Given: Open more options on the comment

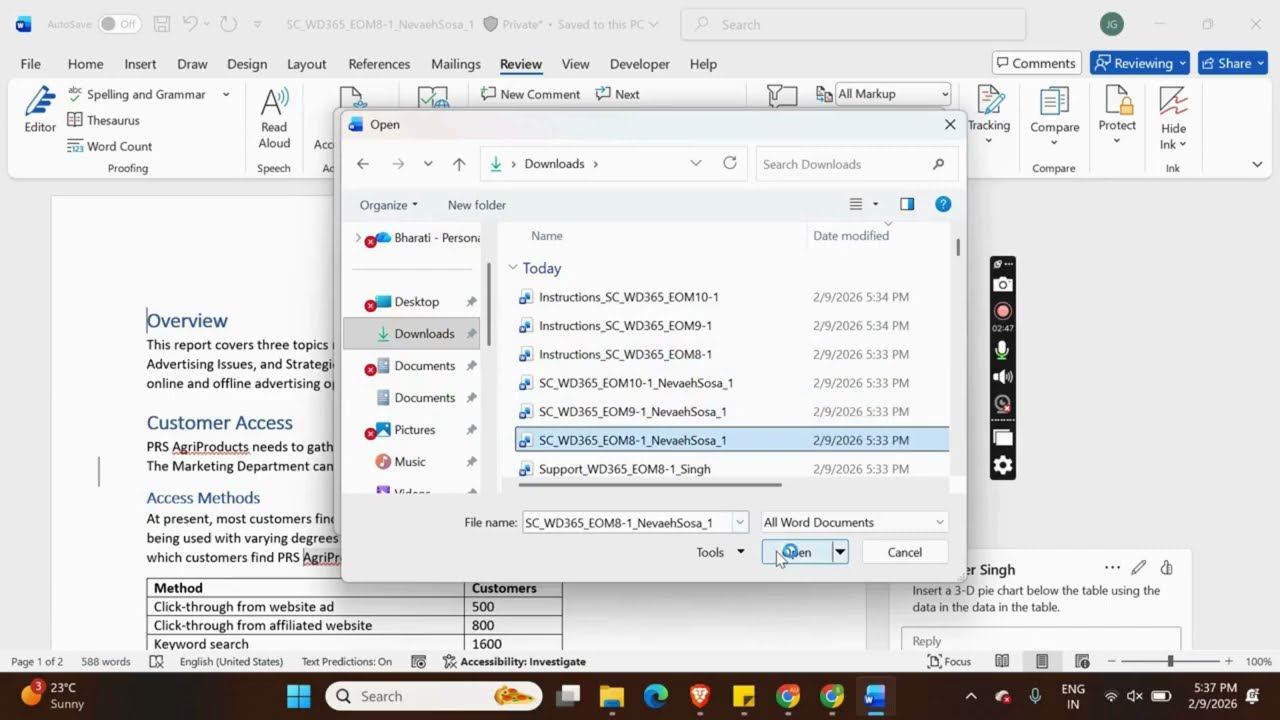Looking at the screenshot, I should tap(1112, 568).
